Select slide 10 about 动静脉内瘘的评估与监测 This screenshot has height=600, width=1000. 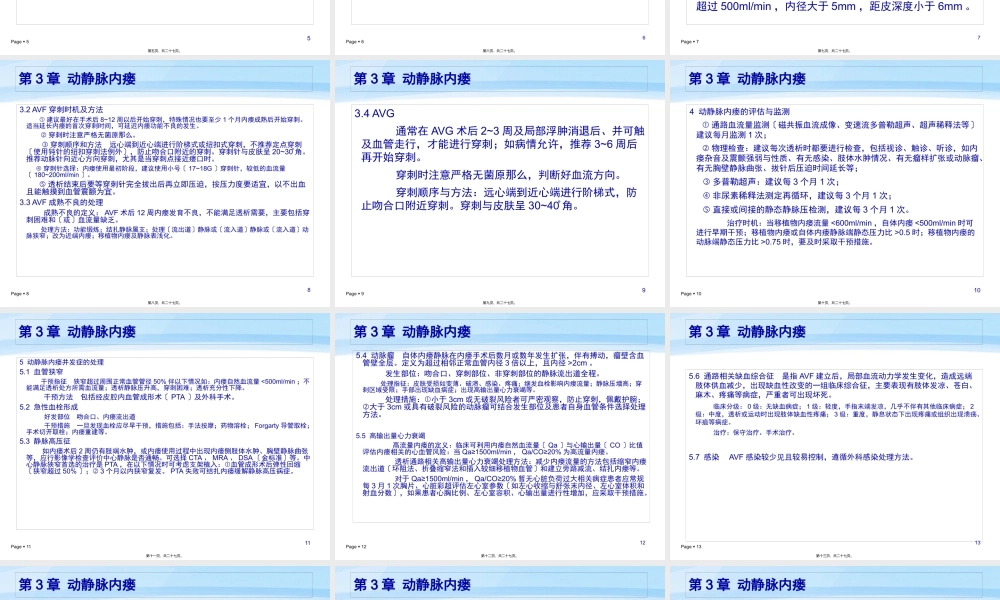[833, 180]
